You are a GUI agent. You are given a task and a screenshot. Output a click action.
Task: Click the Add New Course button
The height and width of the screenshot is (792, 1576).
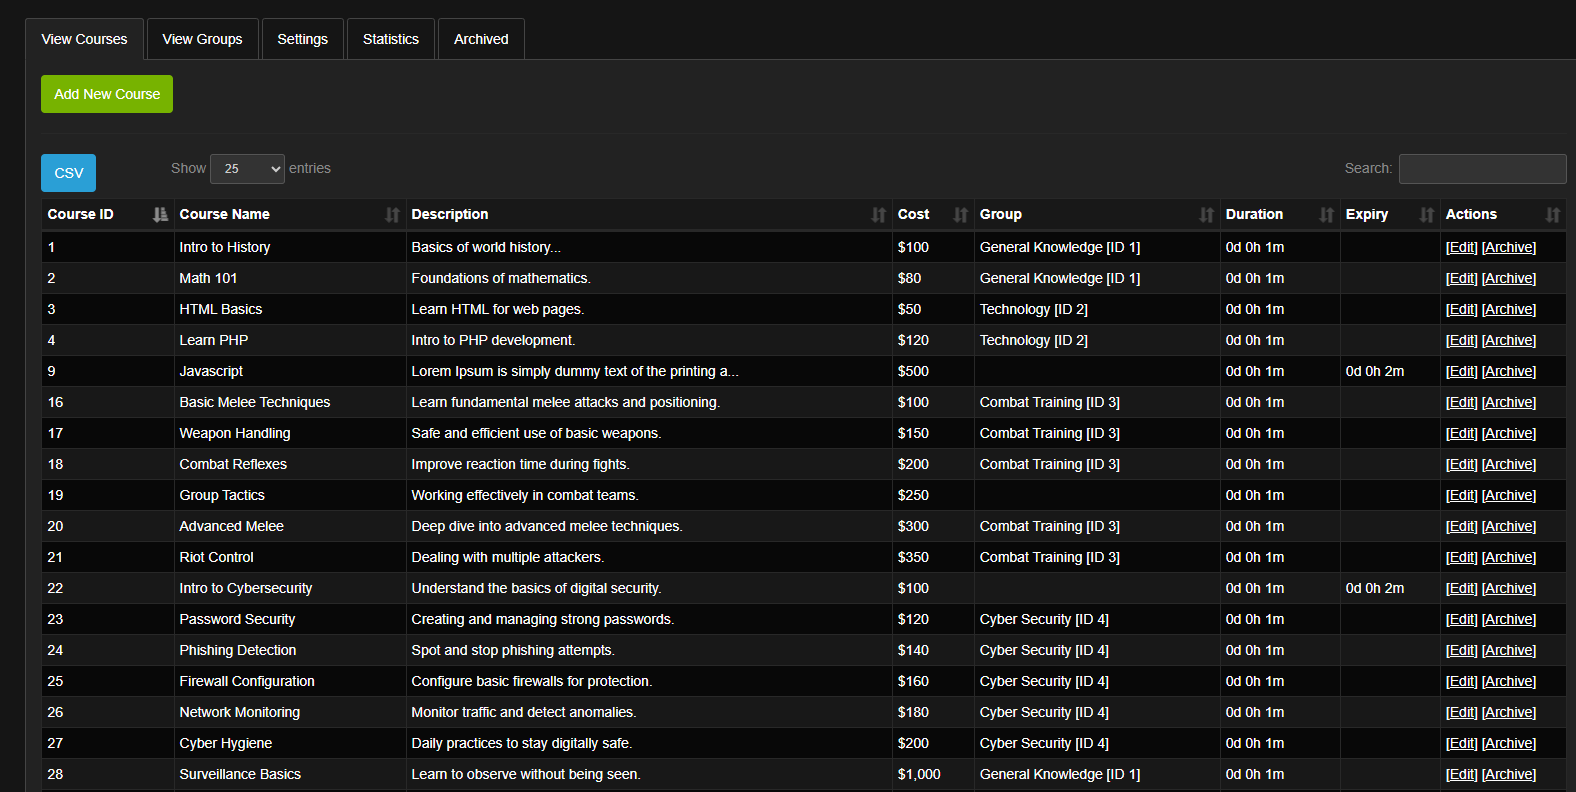(107, 94)
